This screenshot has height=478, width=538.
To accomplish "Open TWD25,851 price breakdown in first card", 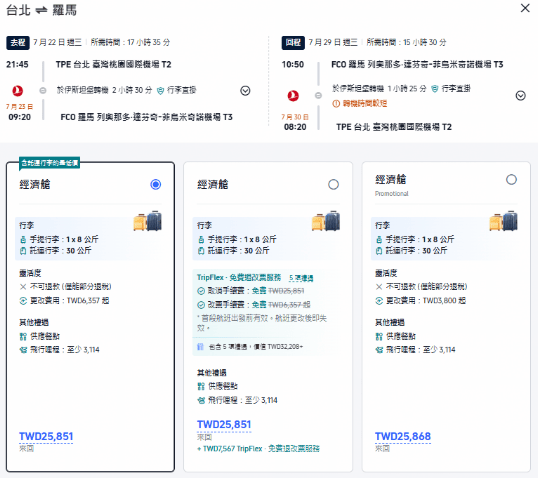I will click(46, 436).
